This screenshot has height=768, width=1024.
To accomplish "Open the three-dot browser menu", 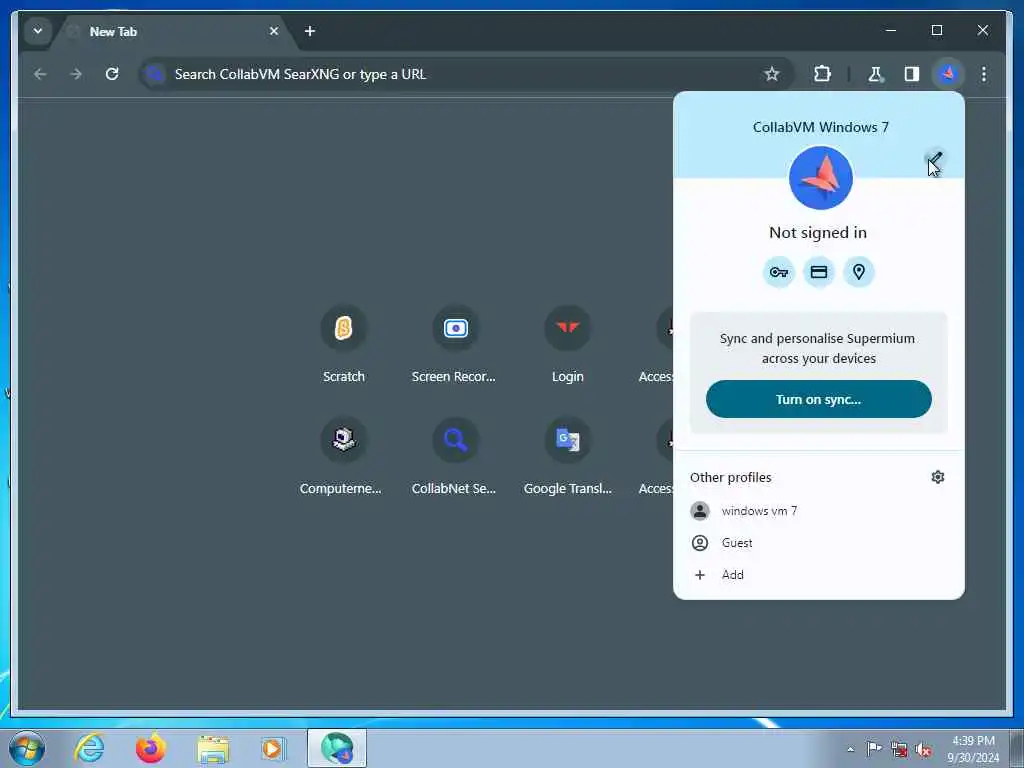I will (x=984, y=74).
